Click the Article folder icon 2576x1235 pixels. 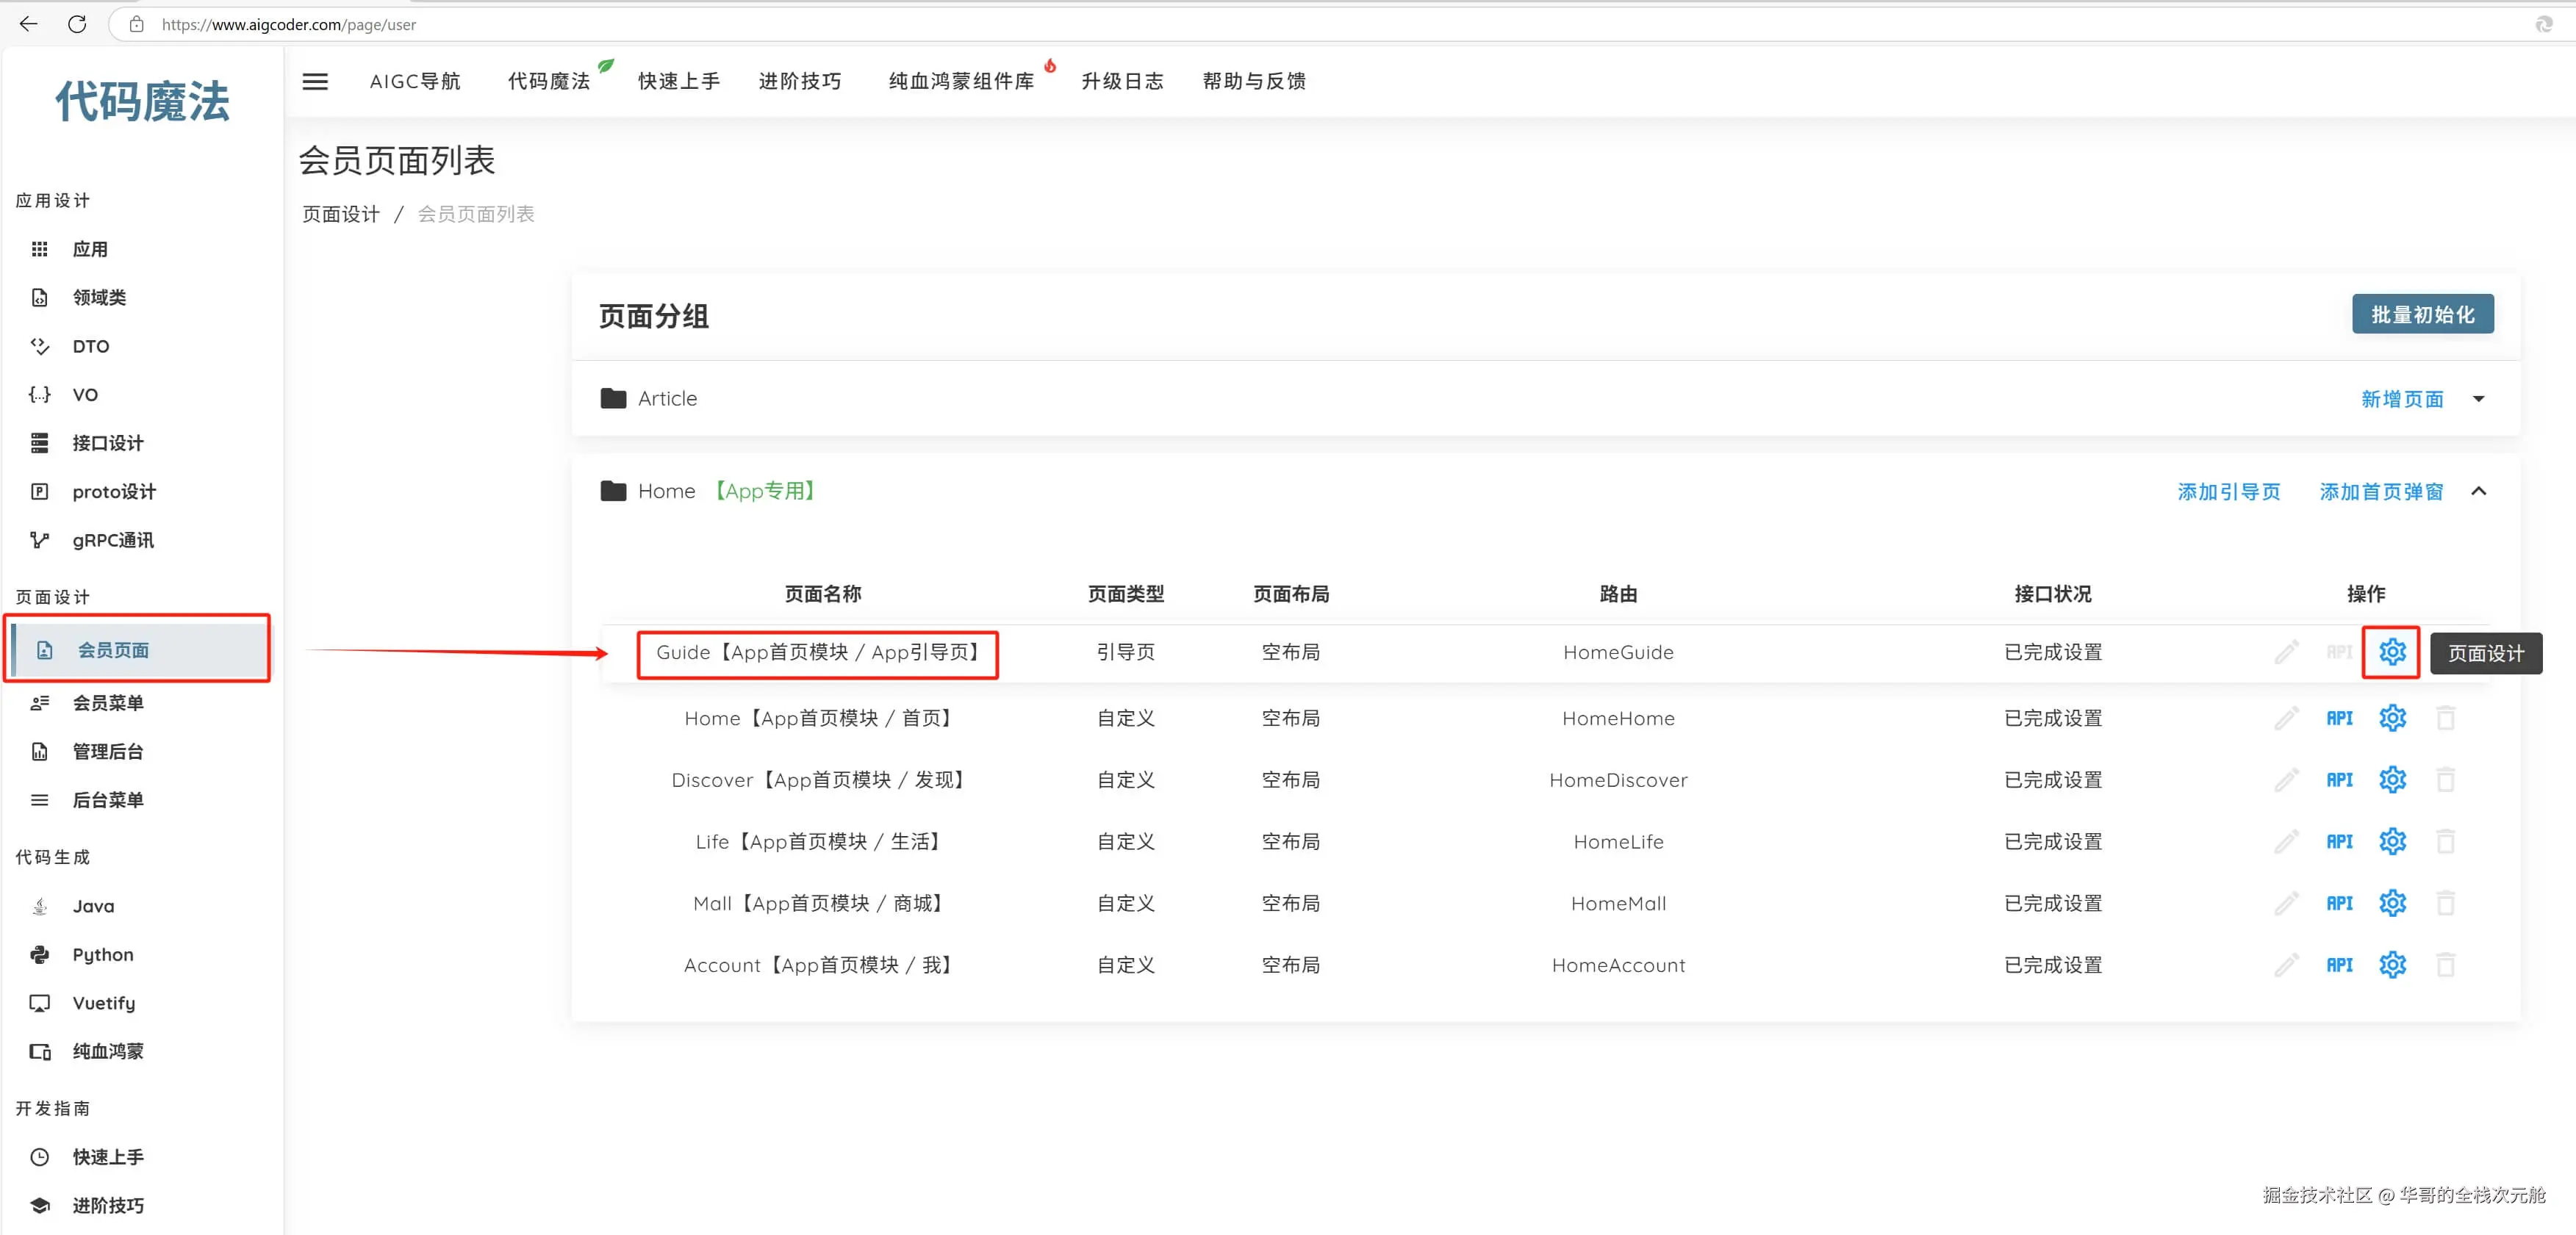(613, 398)
